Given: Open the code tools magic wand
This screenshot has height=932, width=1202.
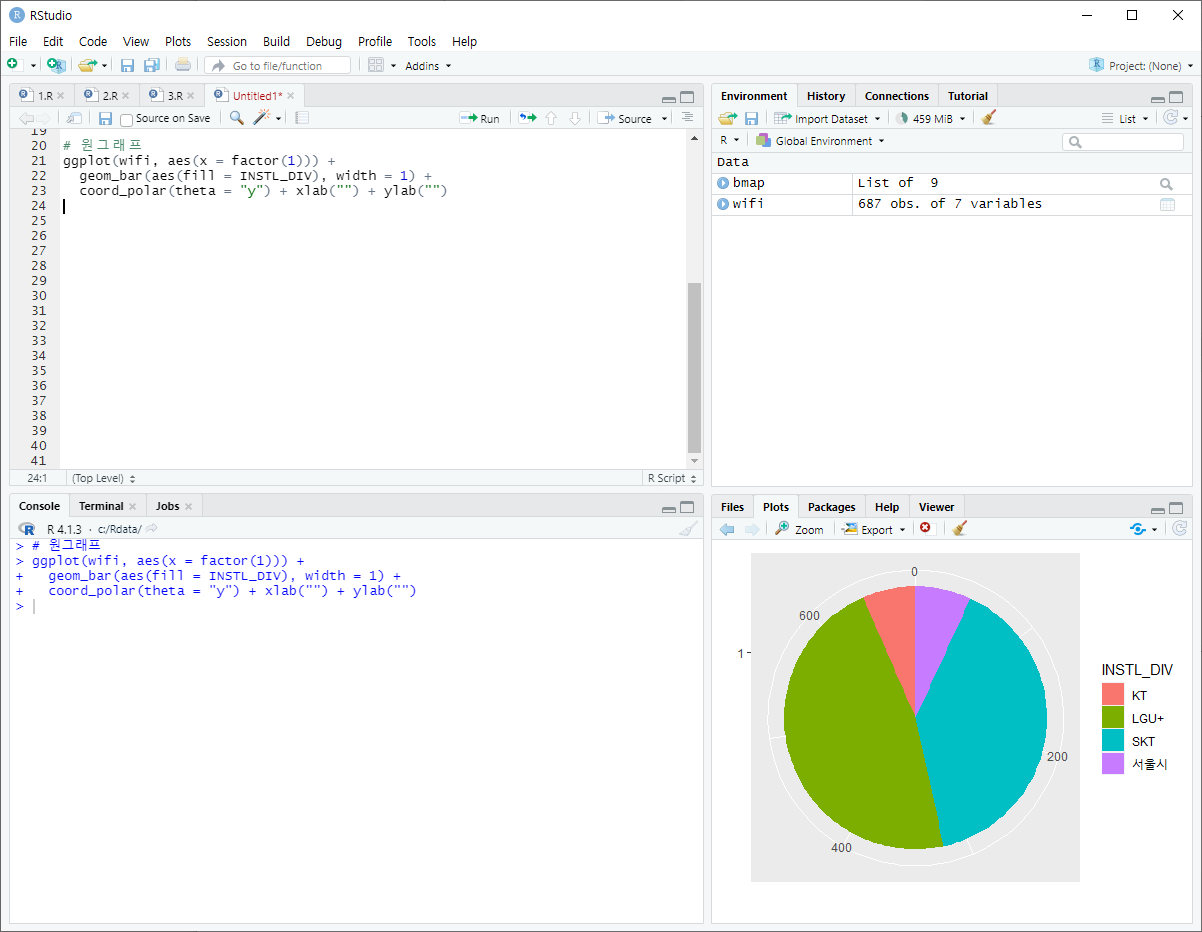Looking at the screenshot, I should click(262, 118).
